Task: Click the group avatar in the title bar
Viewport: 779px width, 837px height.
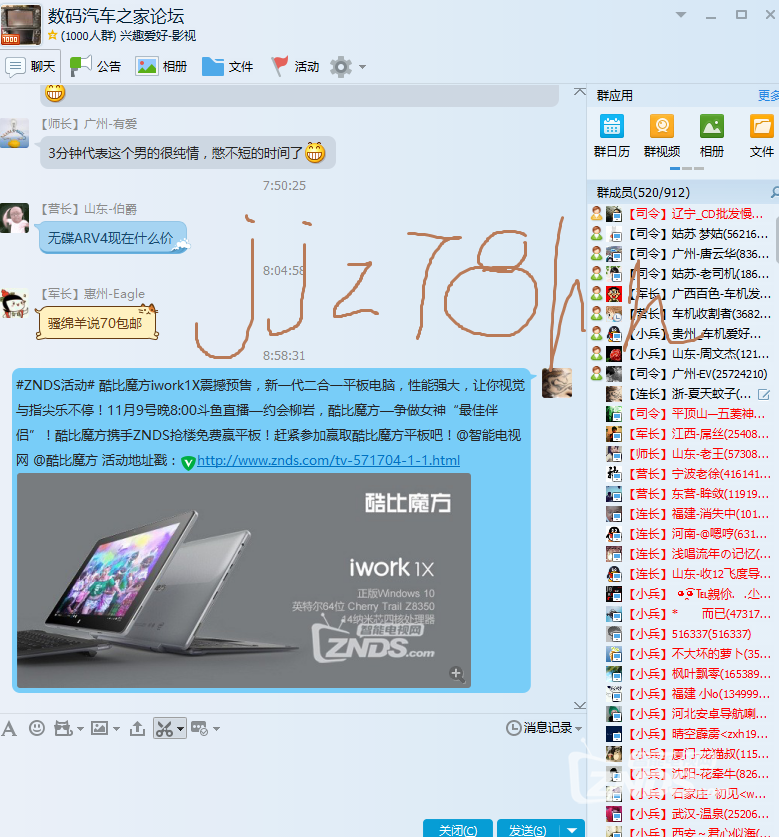Action: click(21, 25)
